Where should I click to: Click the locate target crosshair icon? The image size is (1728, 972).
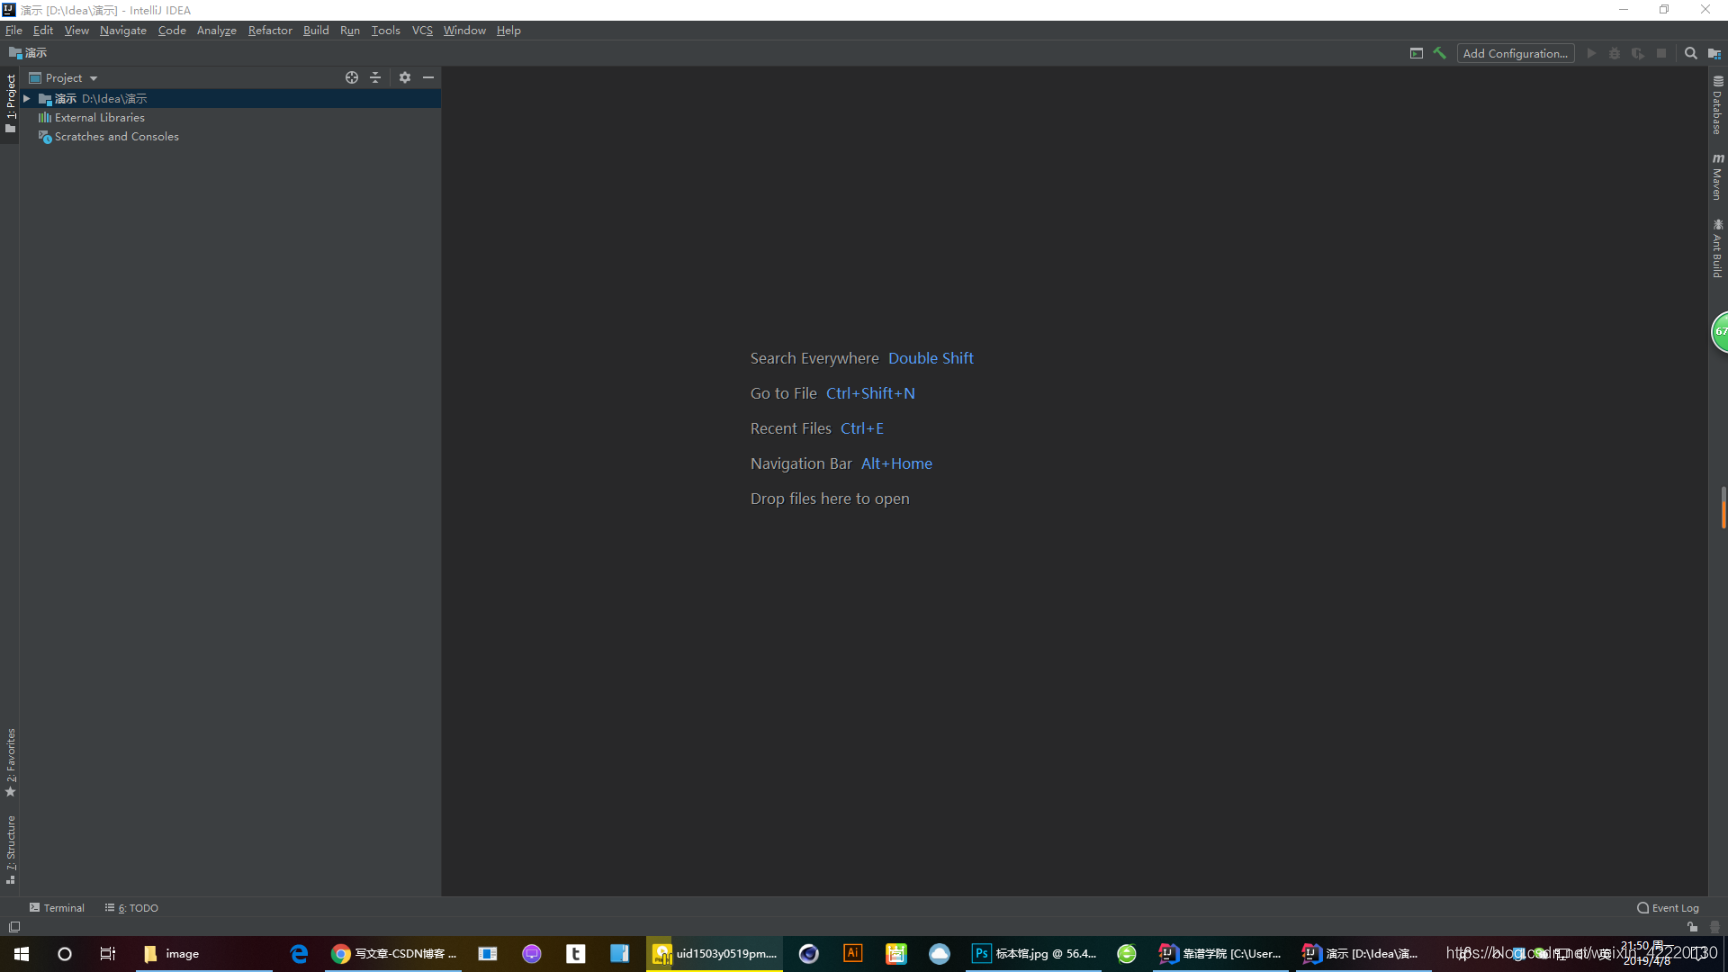pos(352,77)
